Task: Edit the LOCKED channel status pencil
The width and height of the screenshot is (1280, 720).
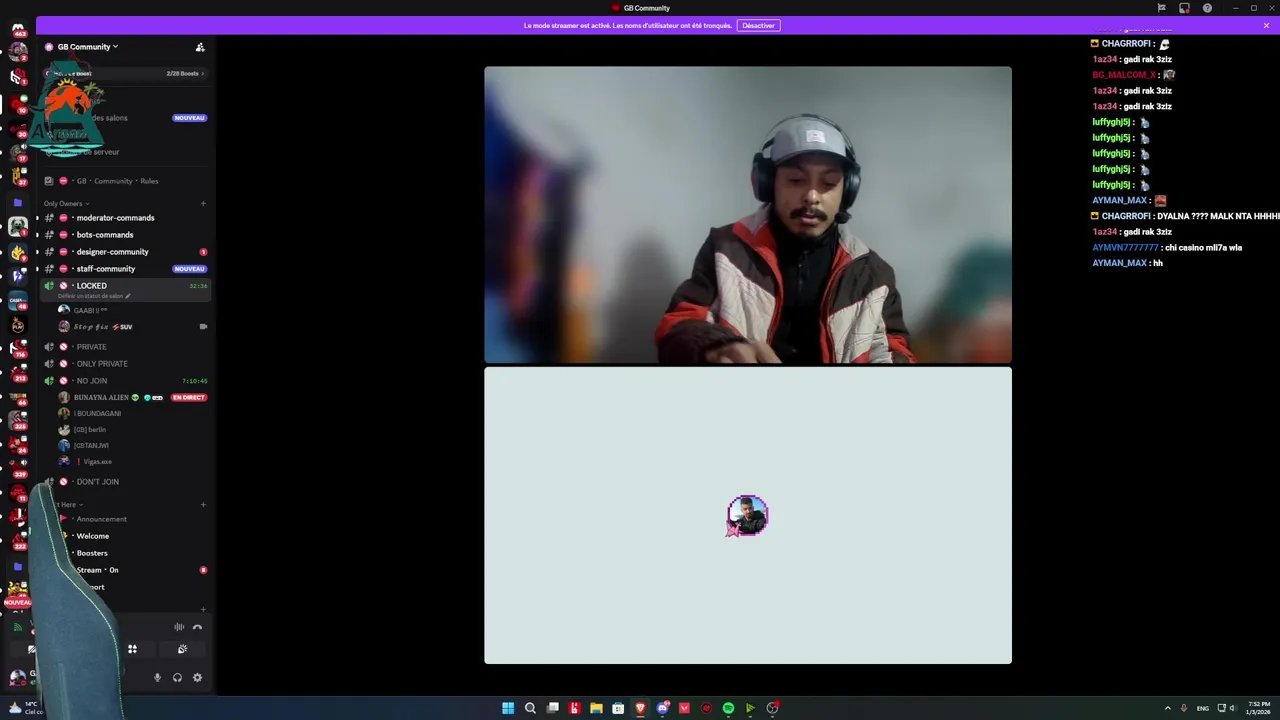Action: 128,297
